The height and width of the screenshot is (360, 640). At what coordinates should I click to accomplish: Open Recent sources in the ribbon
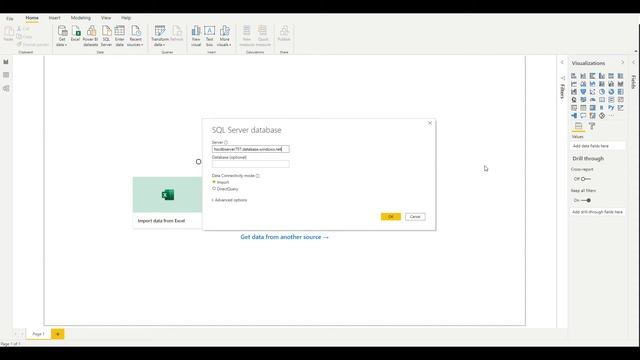click(135, 36)
